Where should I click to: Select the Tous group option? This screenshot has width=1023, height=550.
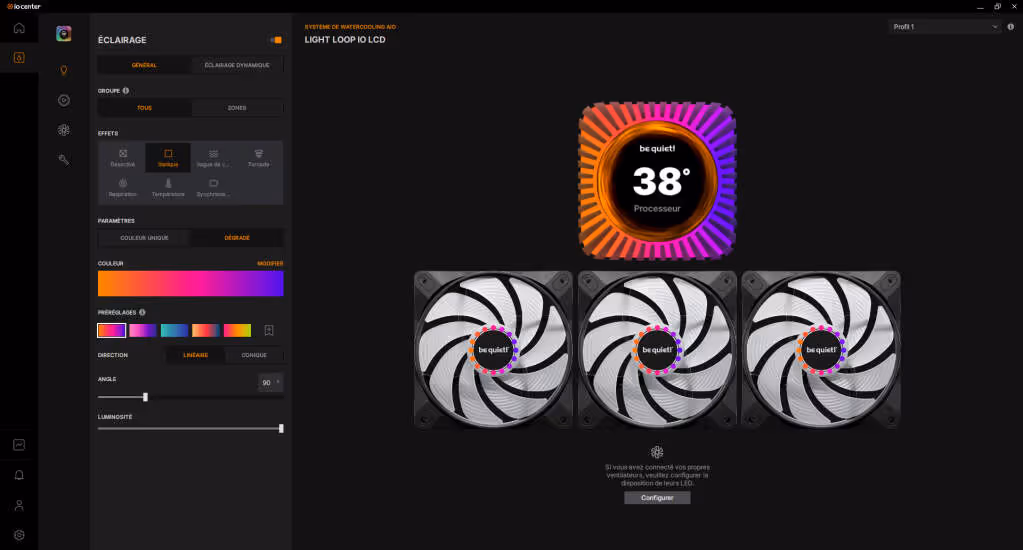pyautogui.click(x=144, y=108)
